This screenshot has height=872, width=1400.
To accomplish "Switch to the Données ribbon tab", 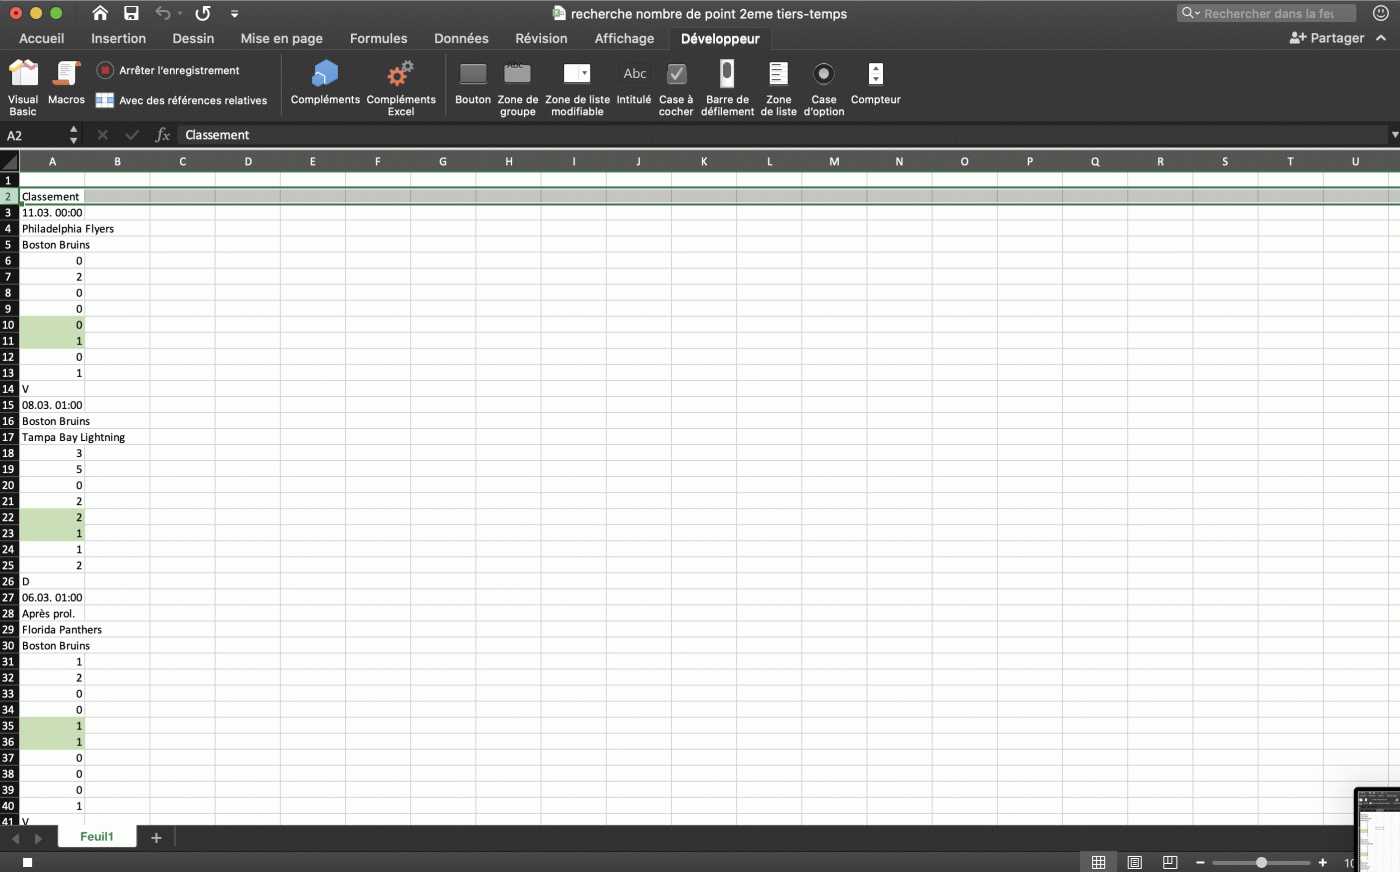I will click(x=461, y=38).
